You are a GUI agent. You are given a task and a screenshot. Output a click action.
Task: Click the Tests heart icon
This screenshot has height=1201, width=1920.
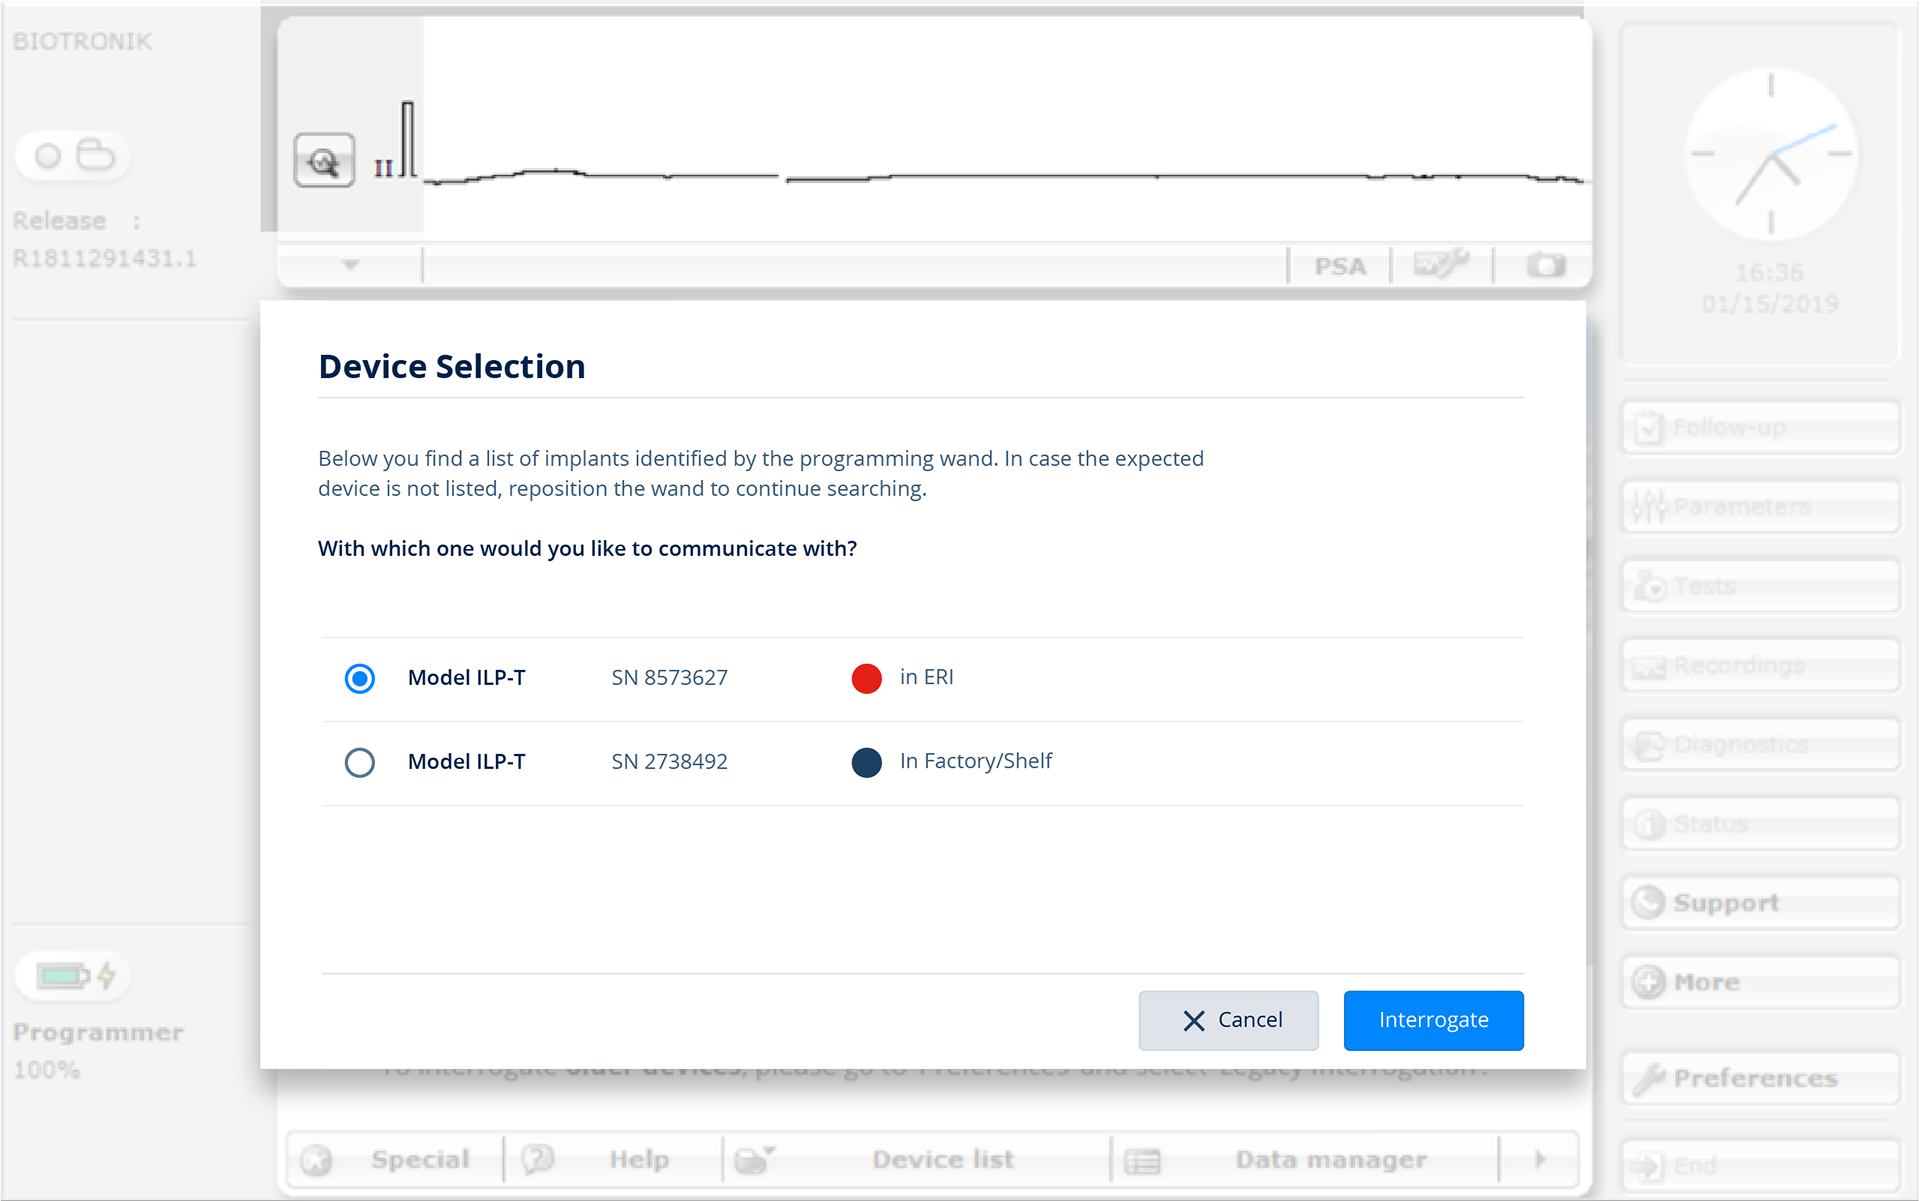coord(1649,586)
